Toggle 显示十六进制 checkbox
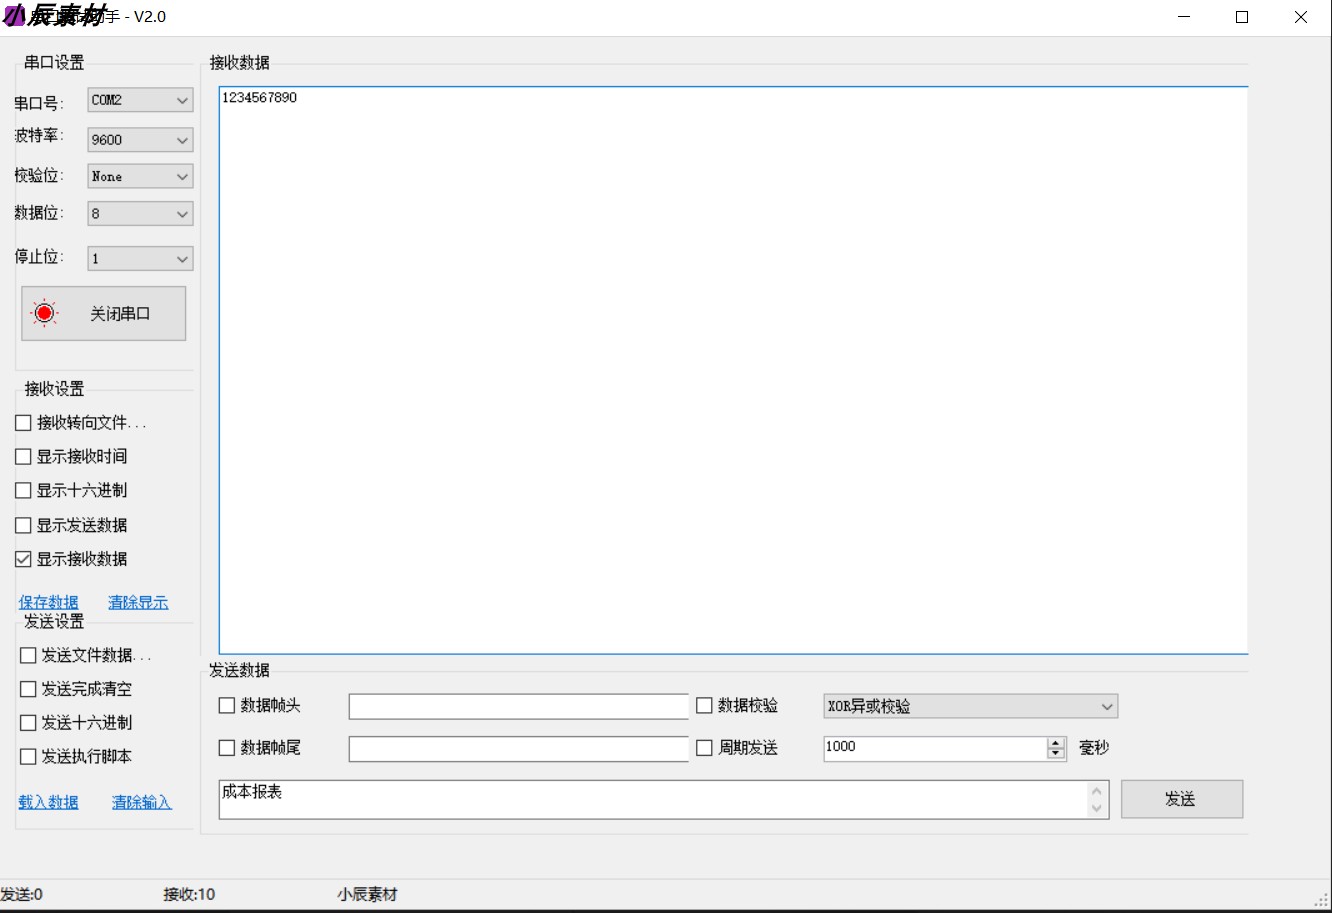Viewport: 1332px width, 913px height. [x=23, y=490]
